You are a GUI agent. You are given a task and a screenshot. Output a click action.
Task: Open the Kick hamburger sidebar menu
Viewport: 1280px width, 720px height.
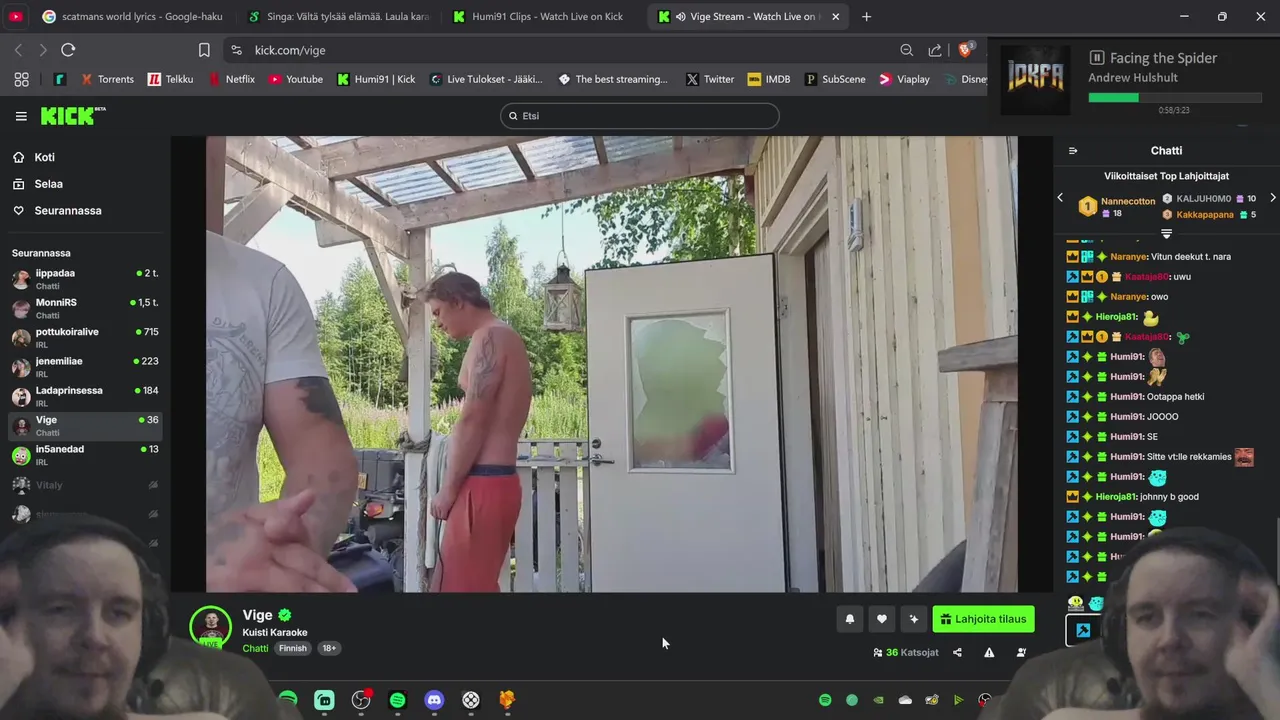[x=21, y=116]
